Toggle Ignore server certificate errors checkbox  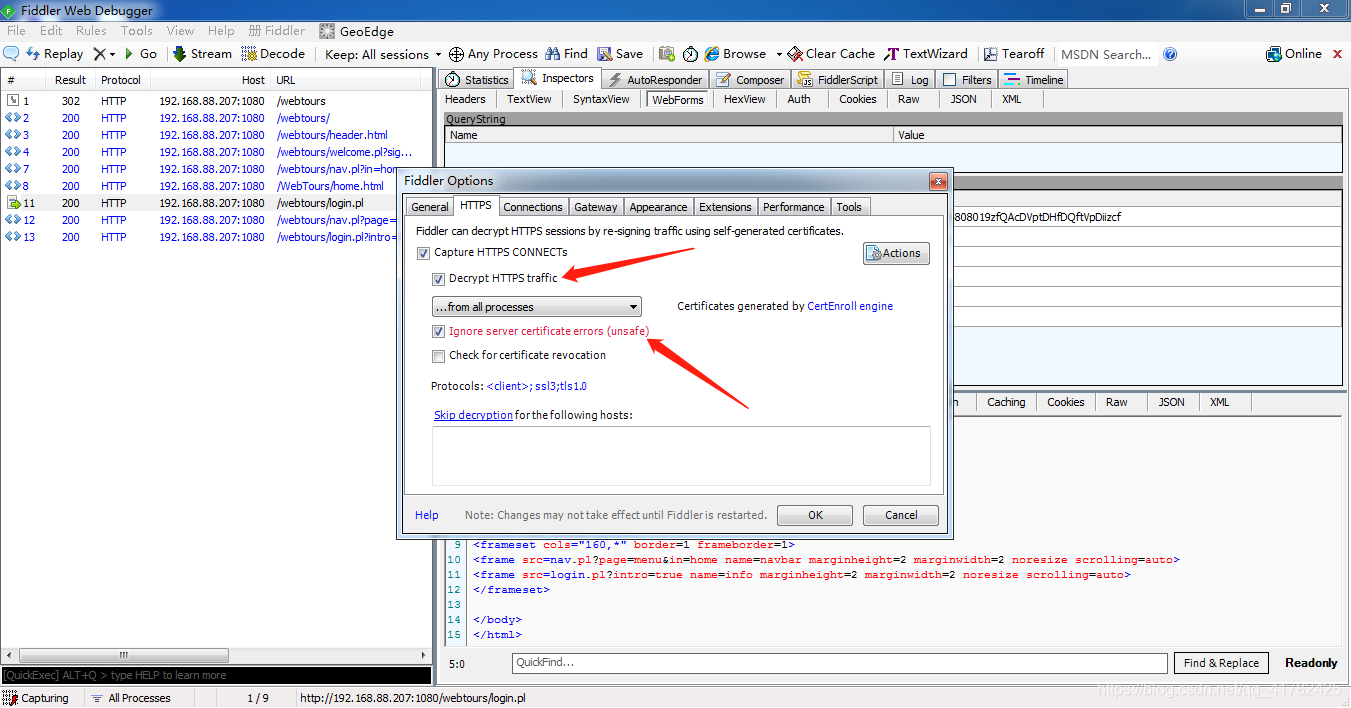click(439, 331)
